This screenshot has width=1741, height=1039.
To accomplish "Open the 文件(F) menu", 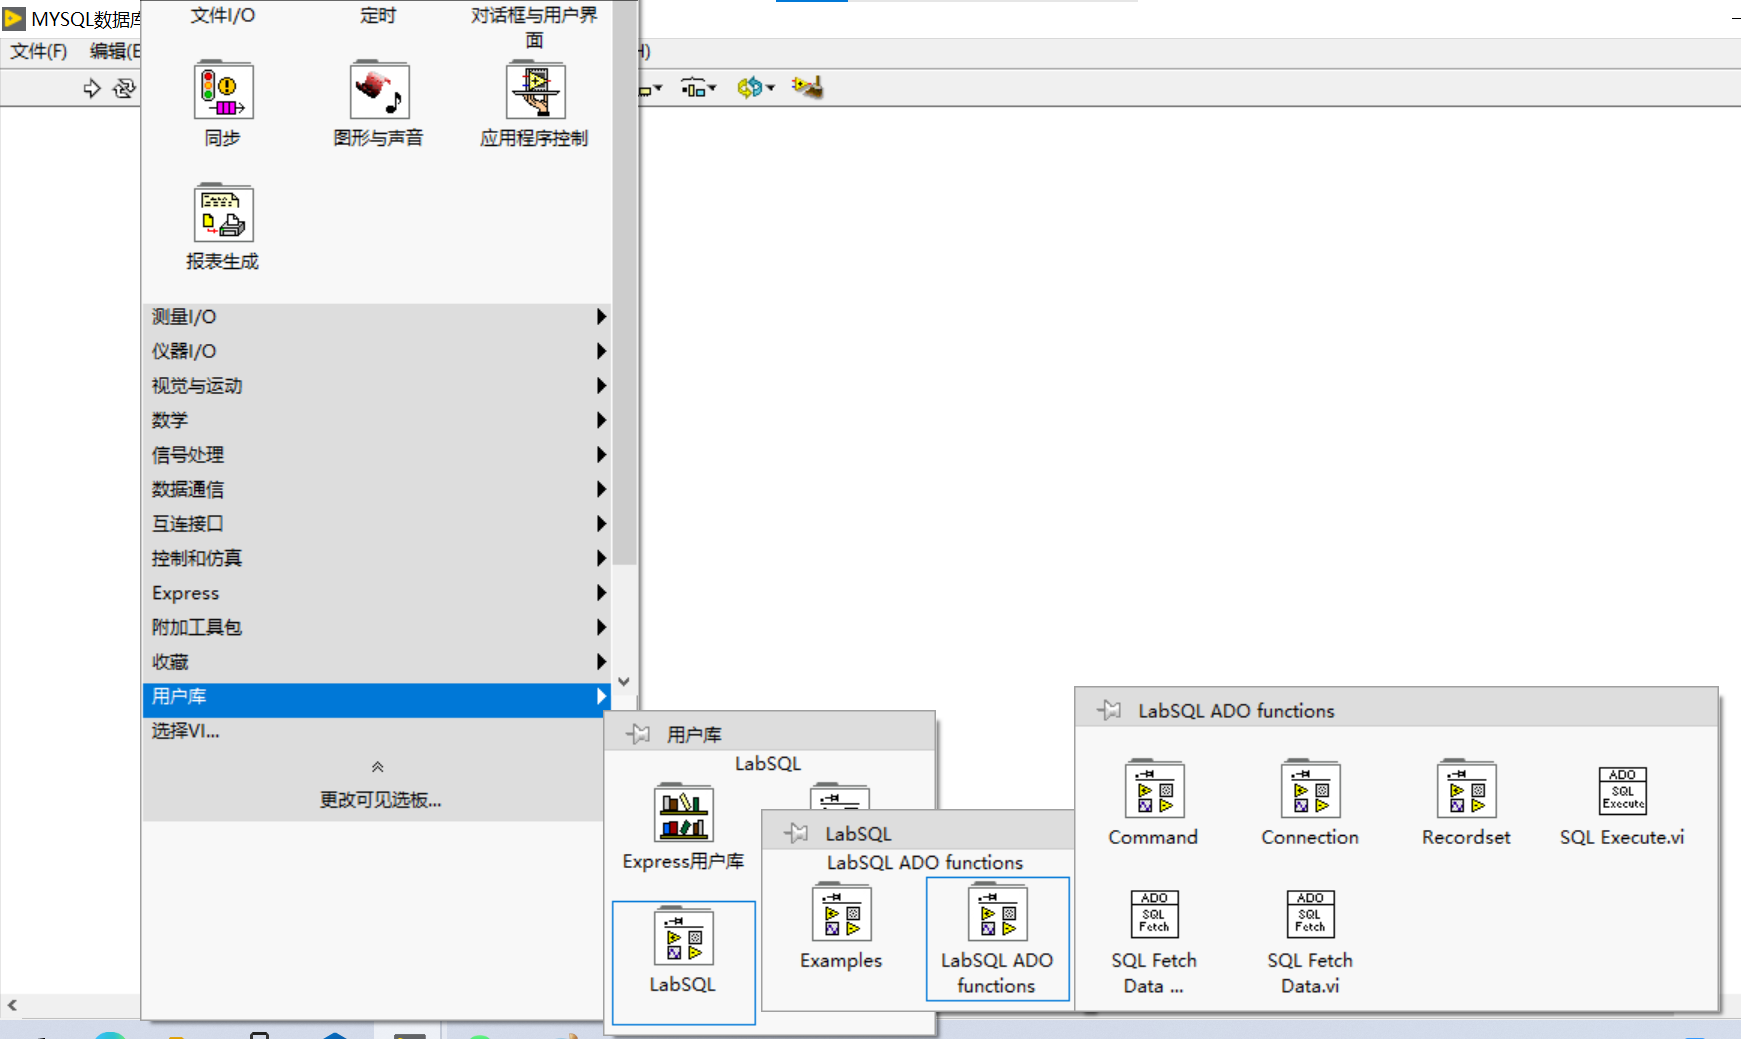I will pyautogui.click(x=37, y=51).
